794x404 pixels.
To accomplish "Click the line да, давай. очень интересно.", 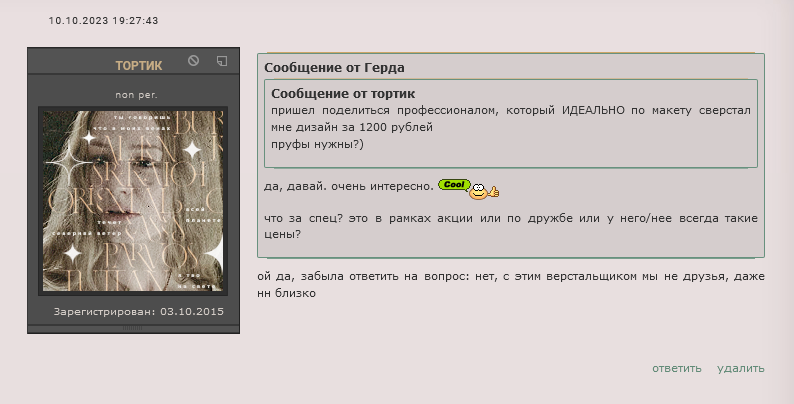I will 349,186.
